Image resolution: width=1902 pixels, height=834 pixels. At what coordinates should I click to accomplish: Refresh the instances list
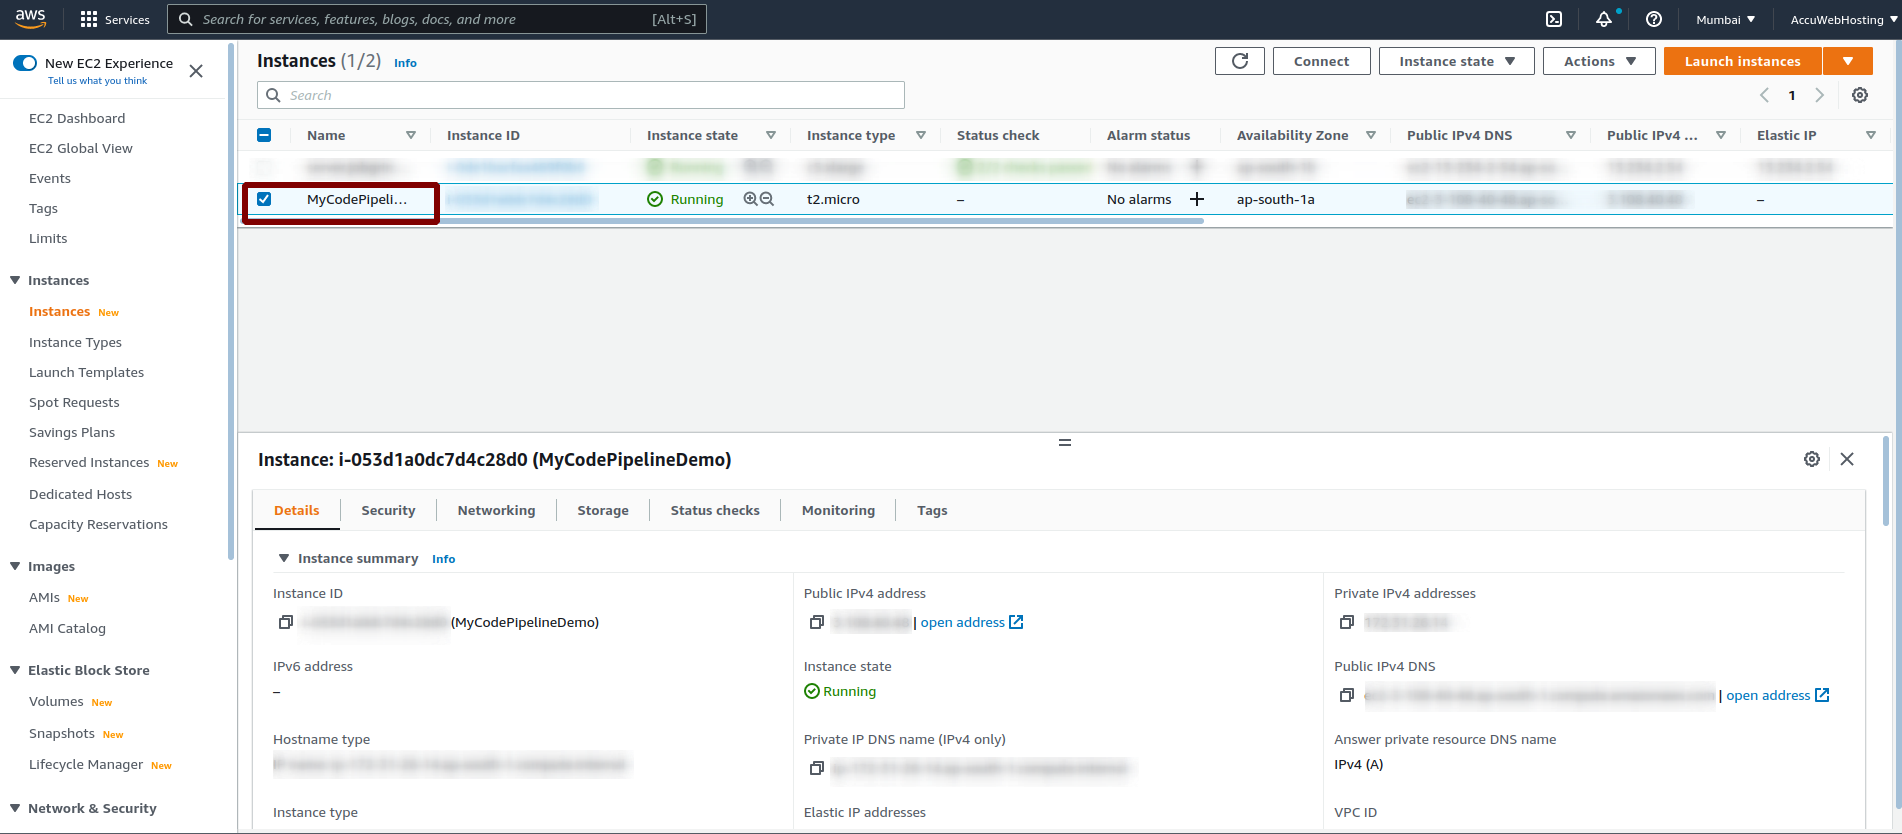(x=1240, y=61)
